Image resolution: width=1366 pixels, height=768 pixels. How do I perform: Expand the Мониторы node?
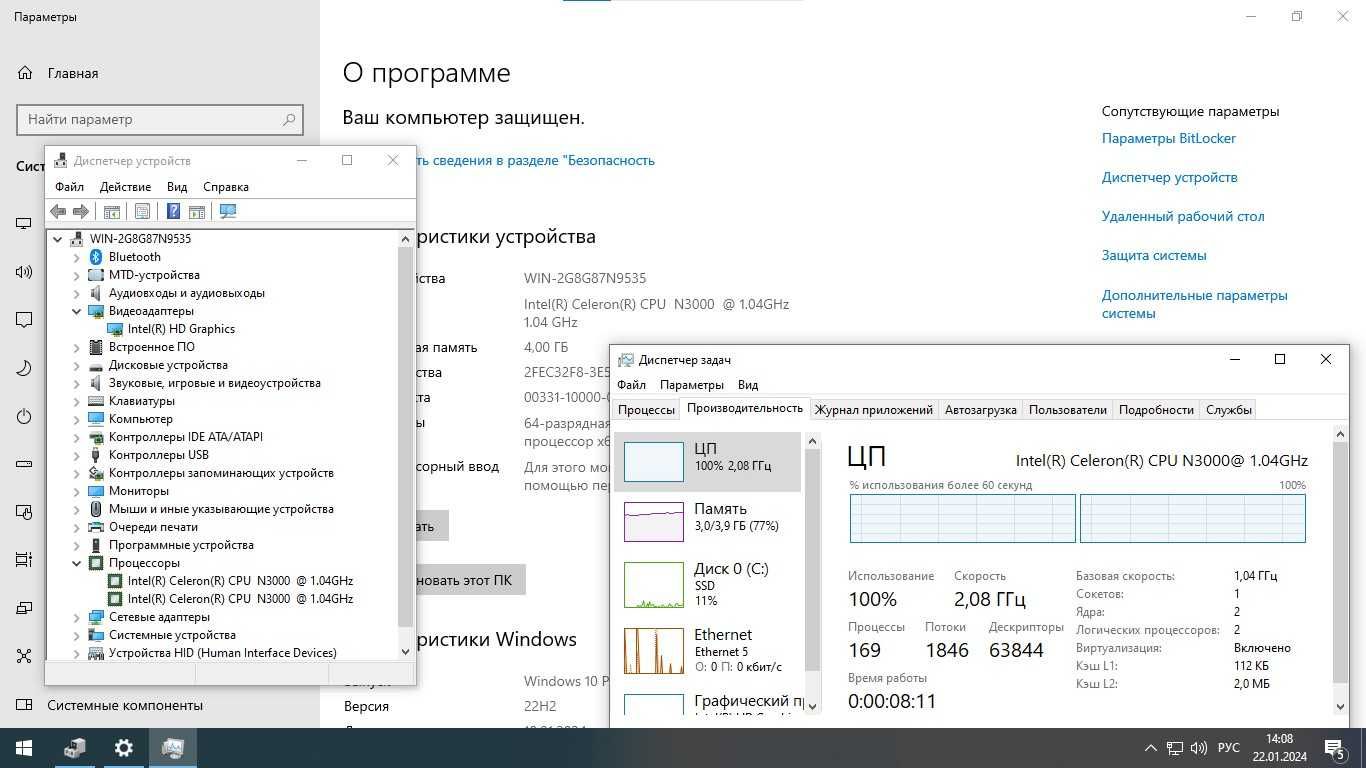77,491
